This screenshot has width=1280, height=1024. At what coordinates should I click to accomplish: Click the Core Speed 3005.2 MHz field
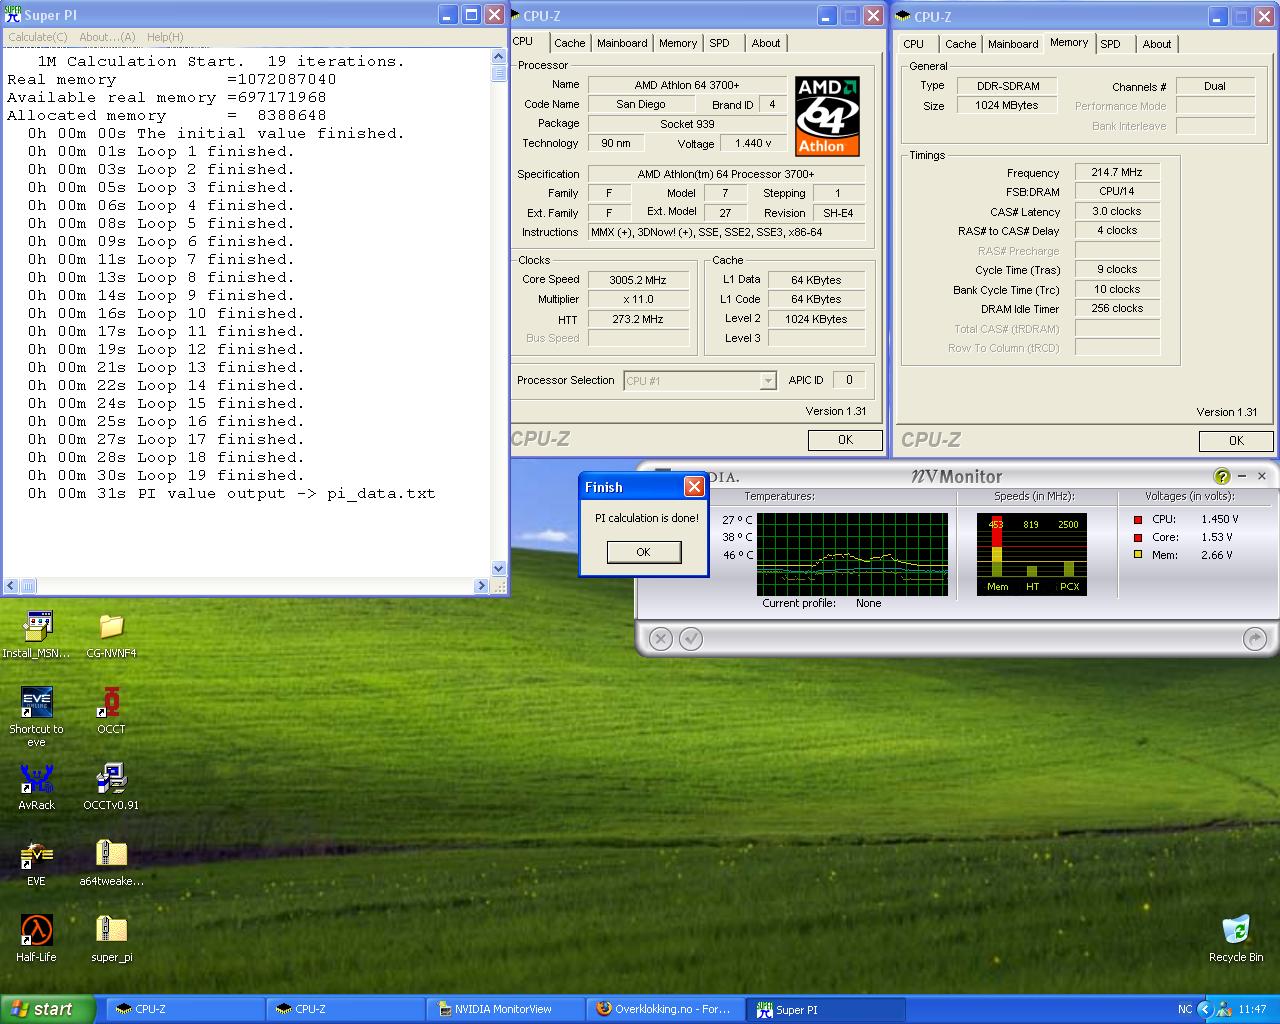[638, 280]
